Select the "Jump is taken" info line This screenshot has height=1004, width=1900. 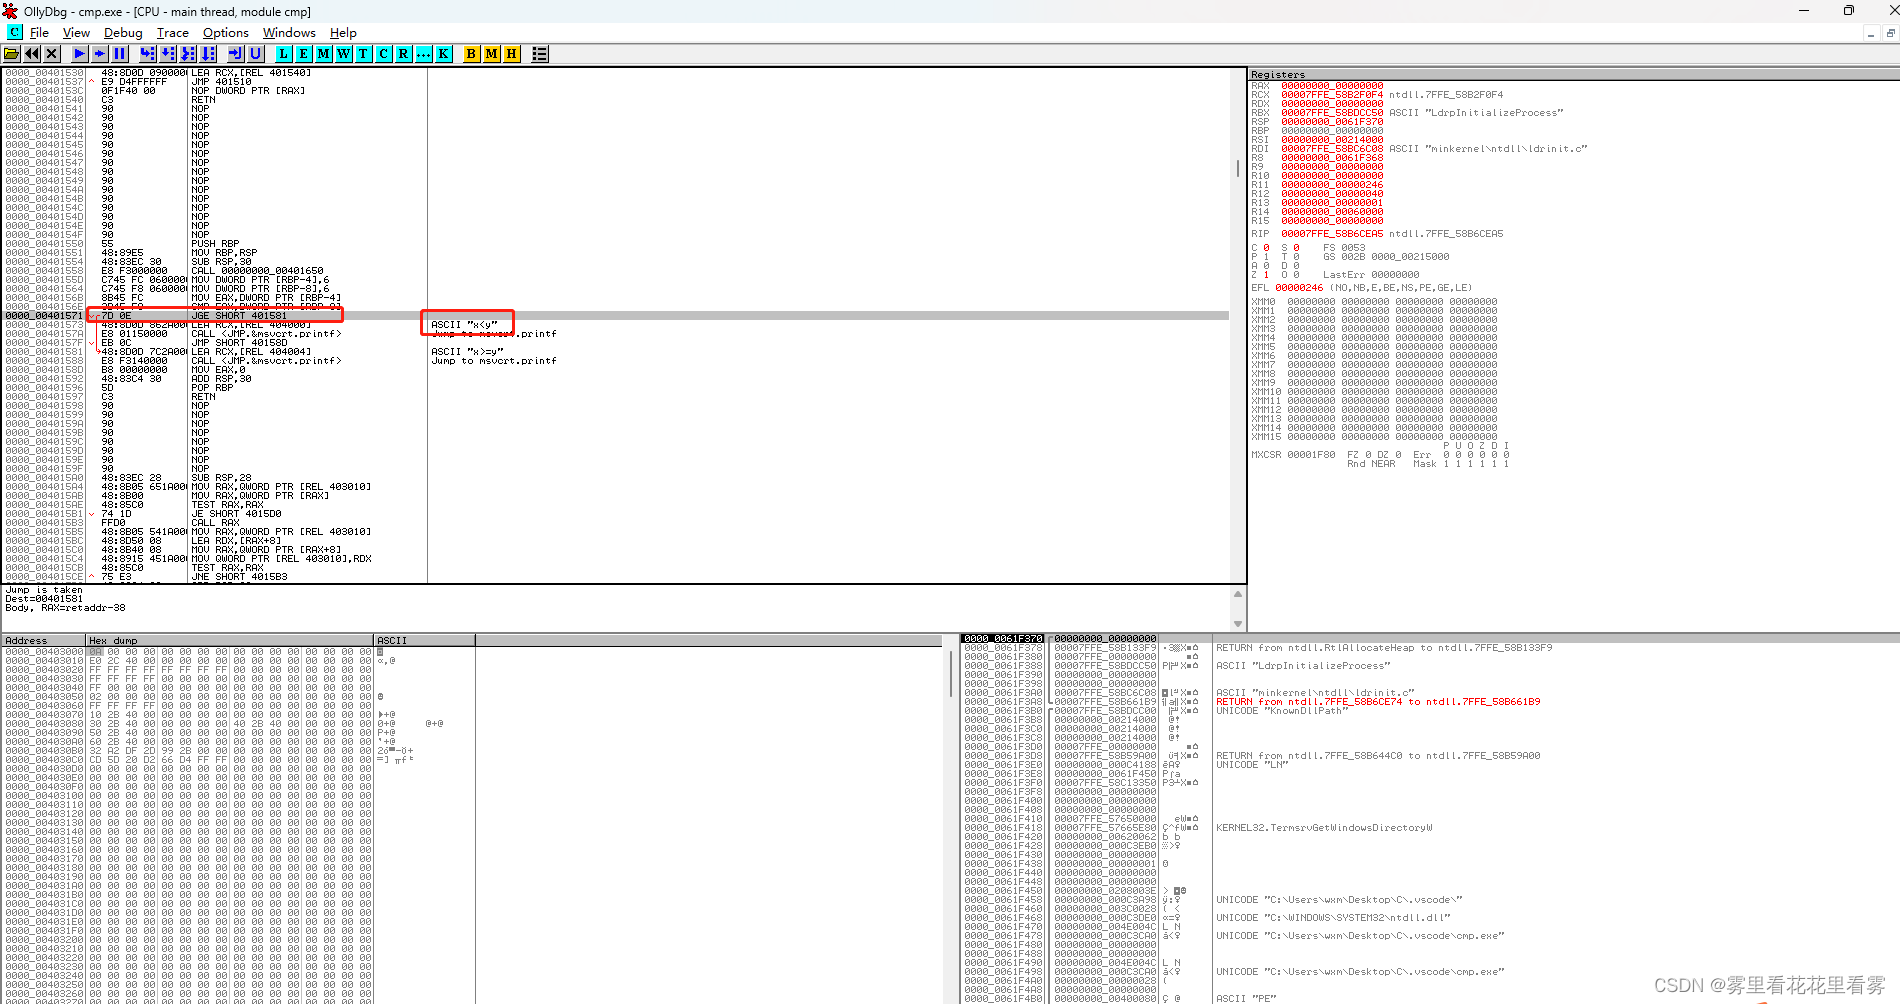(44, 590)
